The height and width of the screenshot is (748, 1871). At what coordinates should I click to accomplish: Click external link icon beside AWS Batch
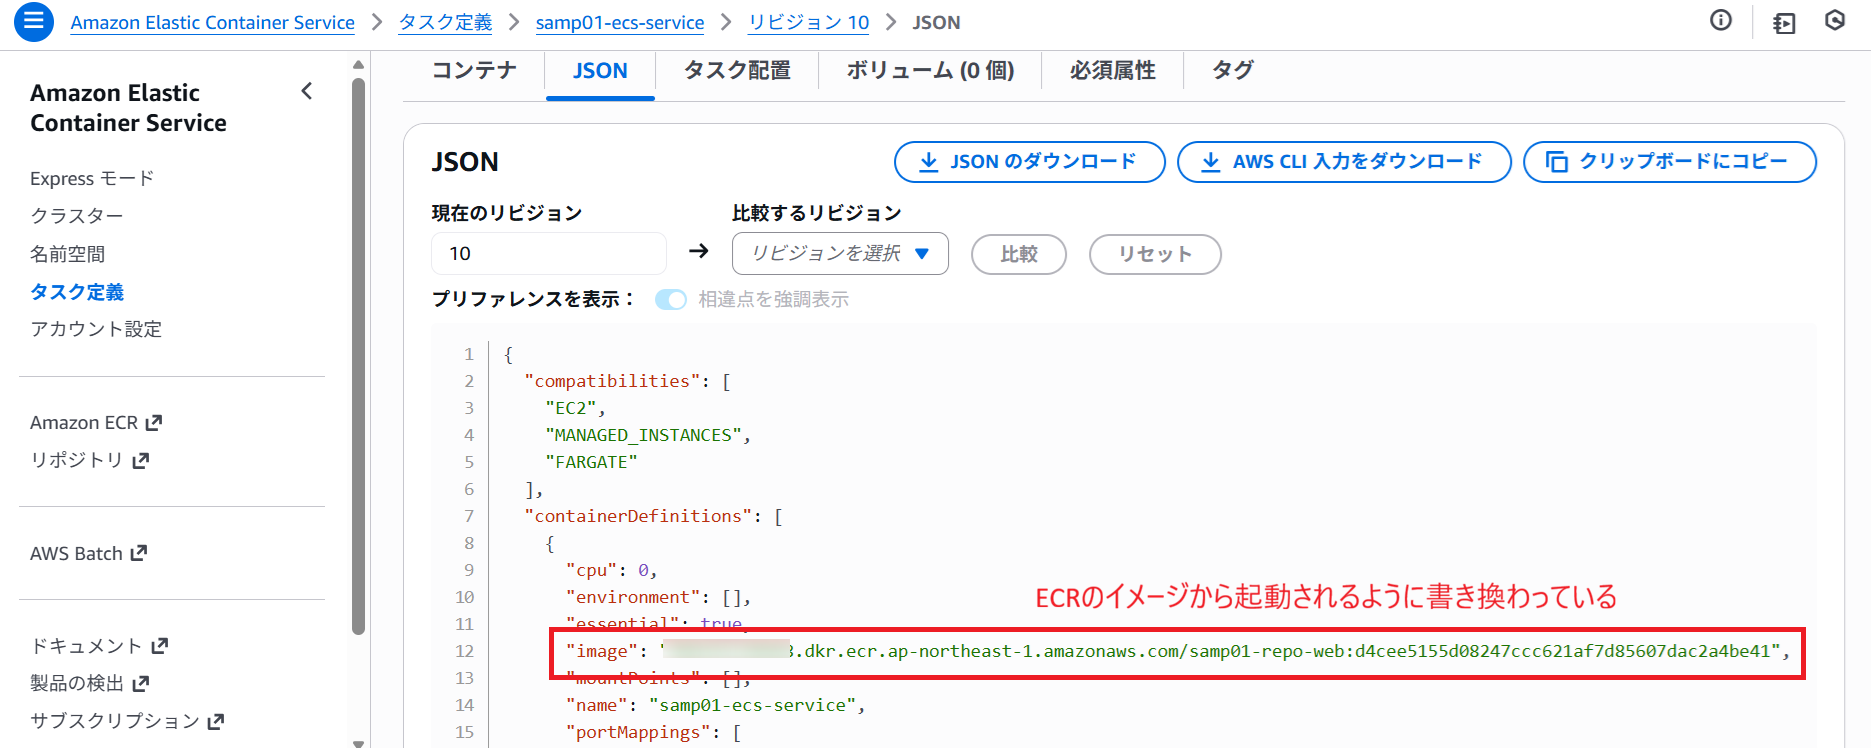(138, 553)
